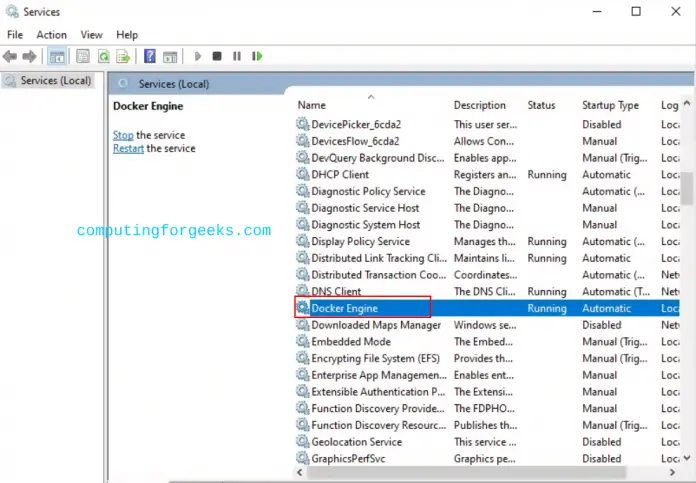Click the Pause Service toolbar button

237,57
